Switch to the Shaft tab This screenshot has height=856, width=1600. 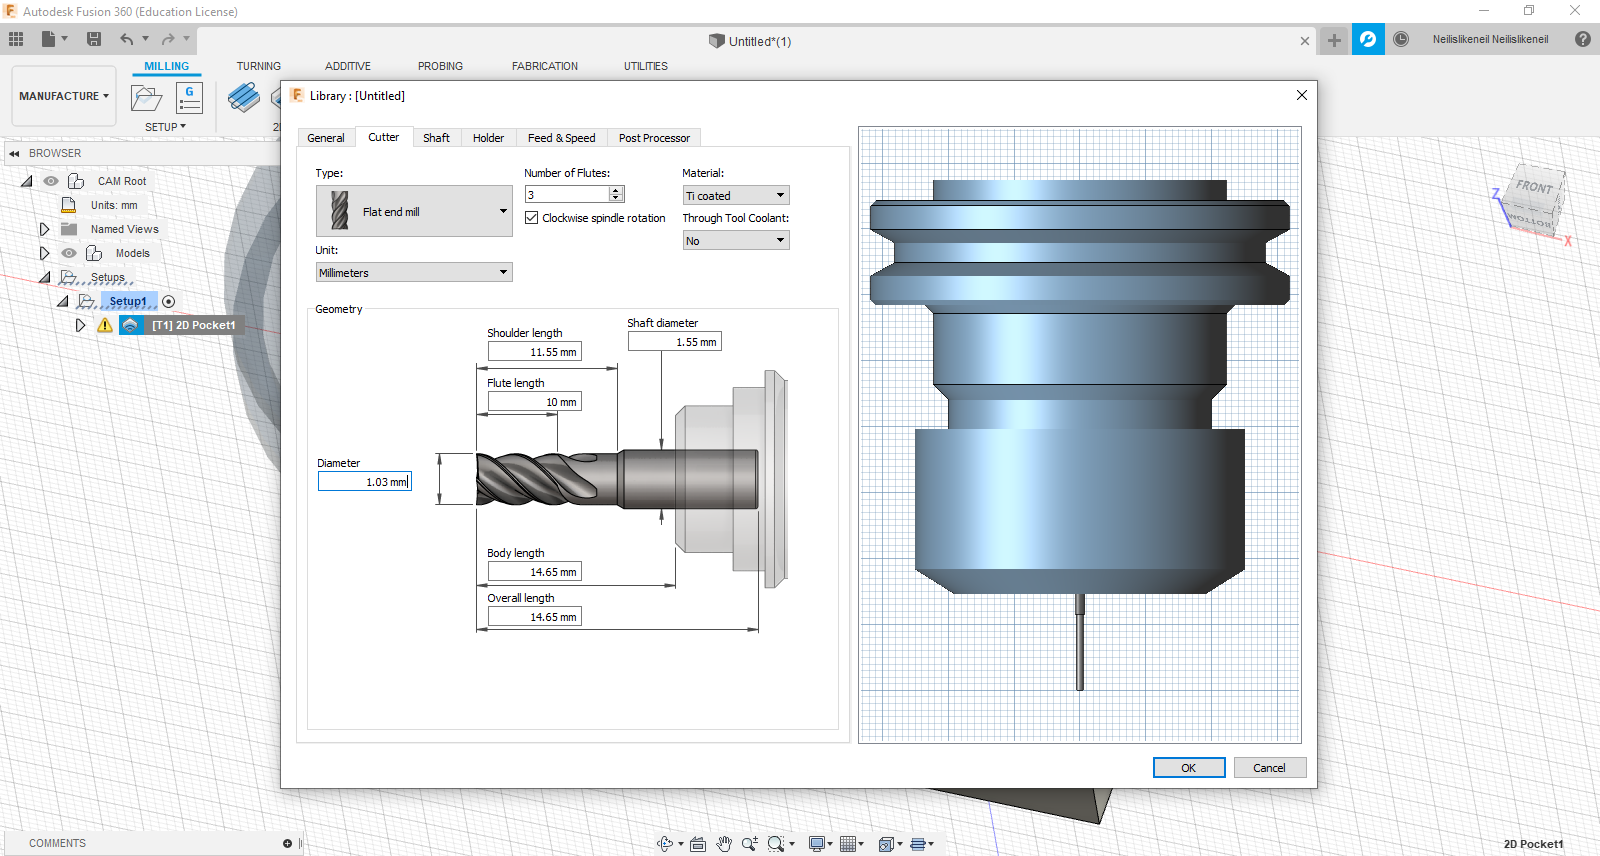(x=436, y=138)
